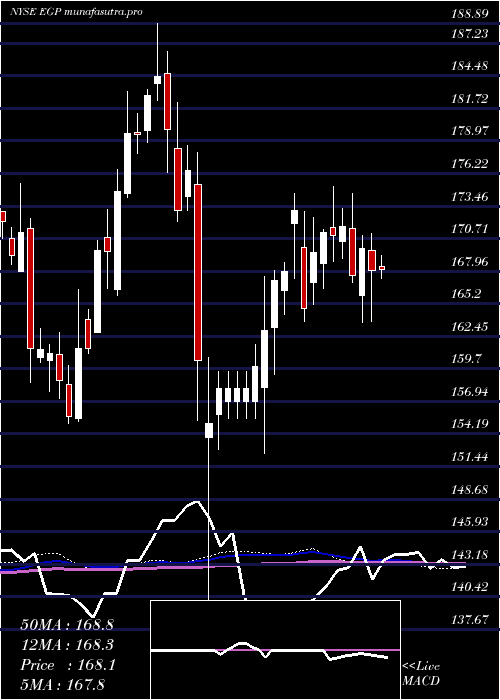Click the 184.48 price axis label
This screenshot has height=700, width=500.
pos(469,66)
